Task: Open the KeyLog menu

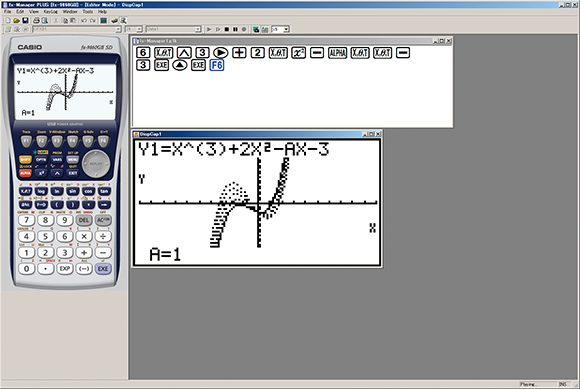Action: [x=51, y=12]
